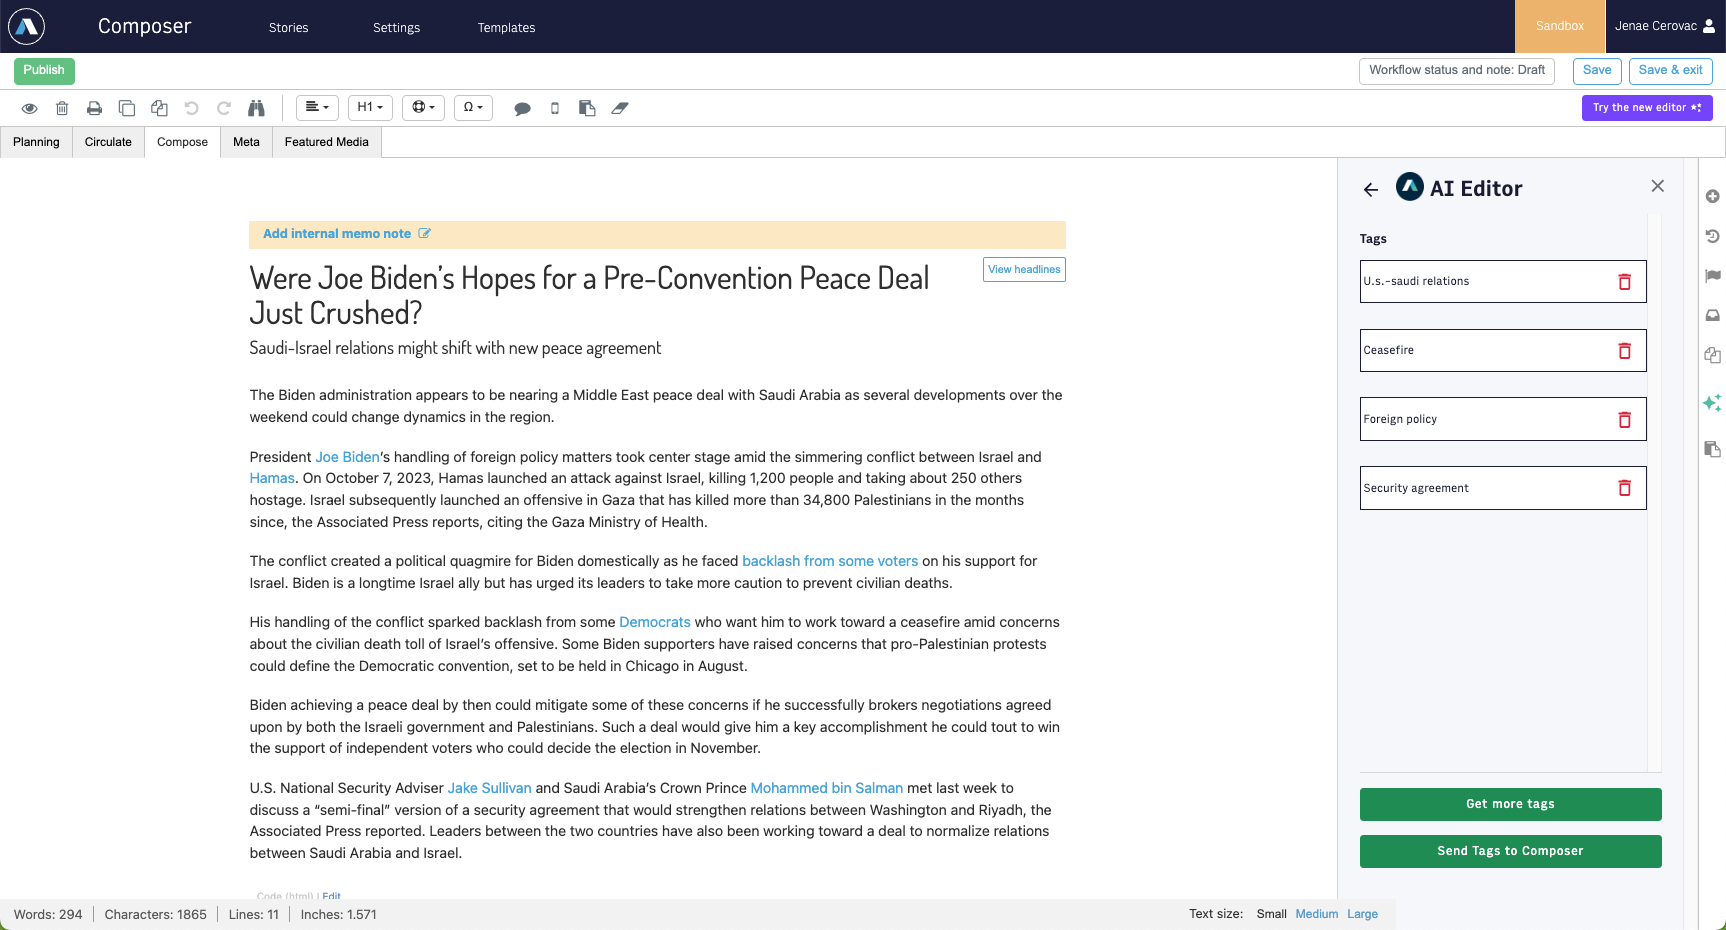Redo the edit with redo arrow
This screenshot has width=1726, height=930.
click(x=224, y=108)
